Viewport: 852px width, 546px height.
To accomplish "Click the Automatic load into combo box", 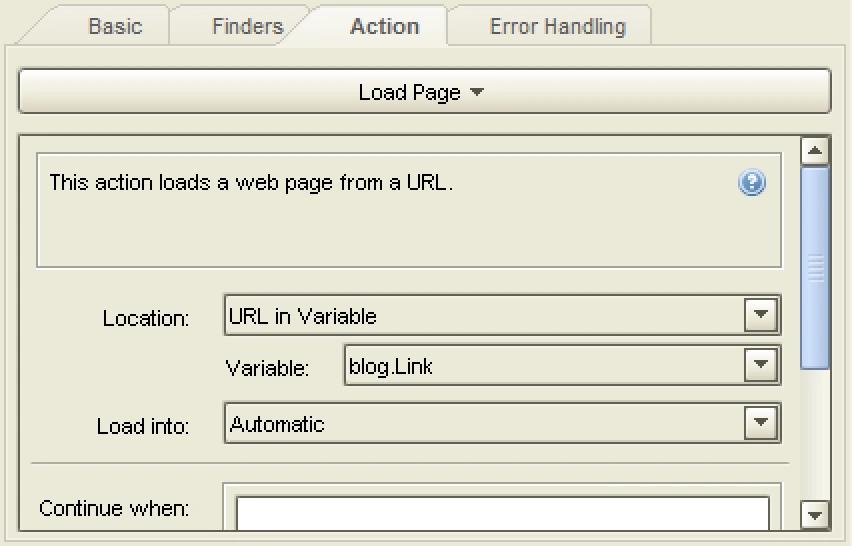I will point(502,422).
